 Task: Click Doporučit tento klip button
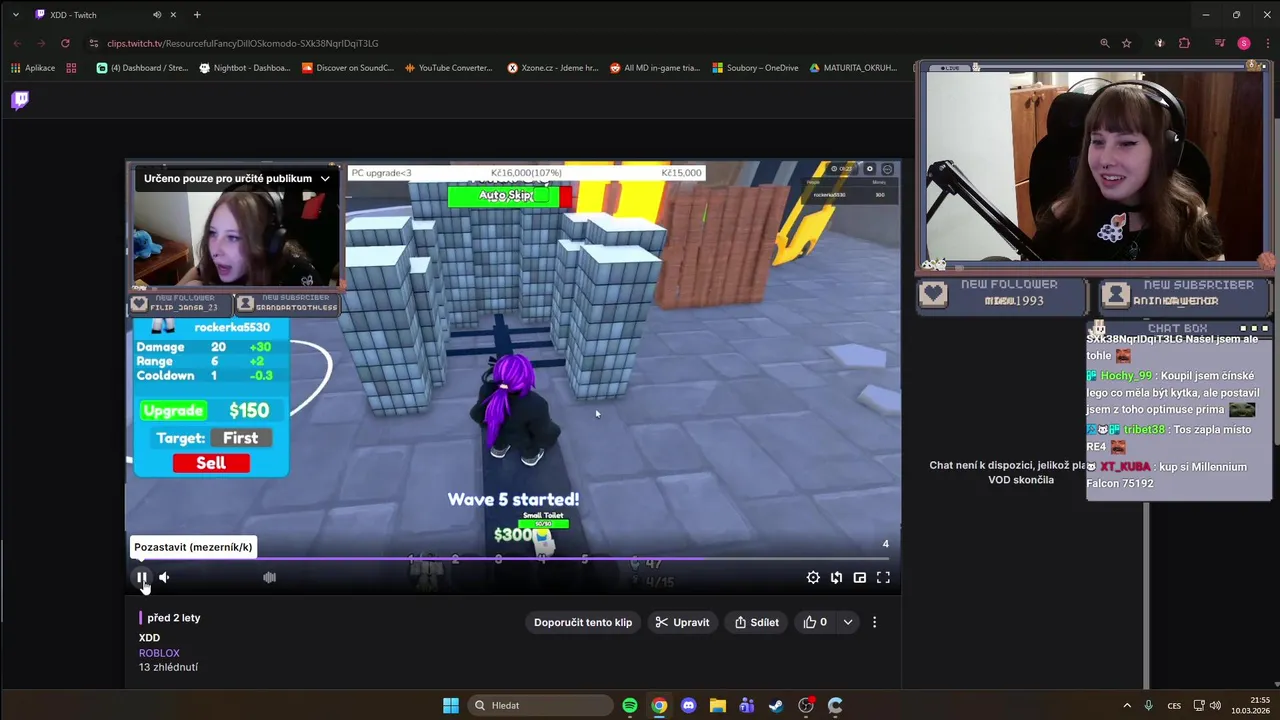(583, 622)
